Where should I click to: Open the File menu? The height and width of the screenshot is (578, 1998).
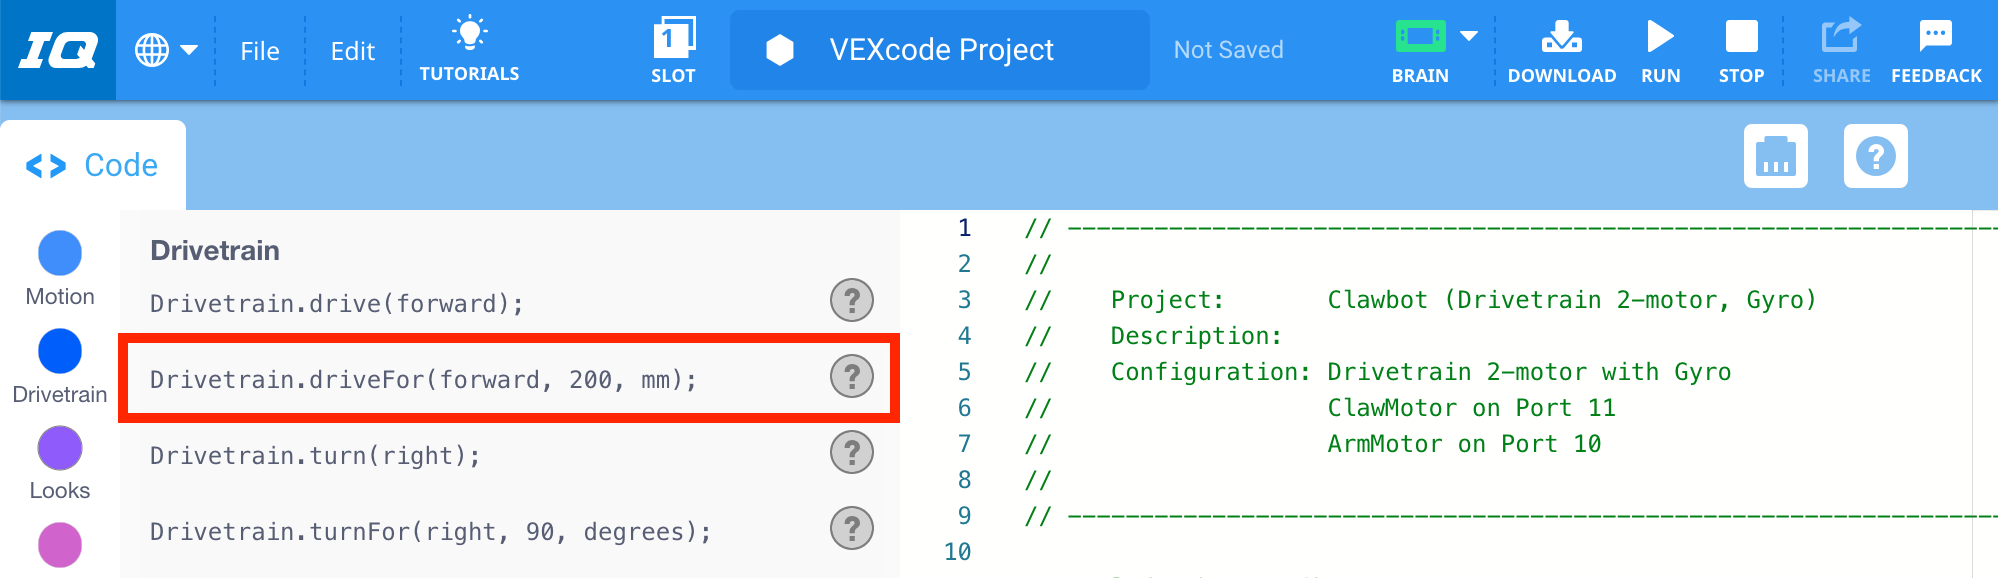point(260,51)
